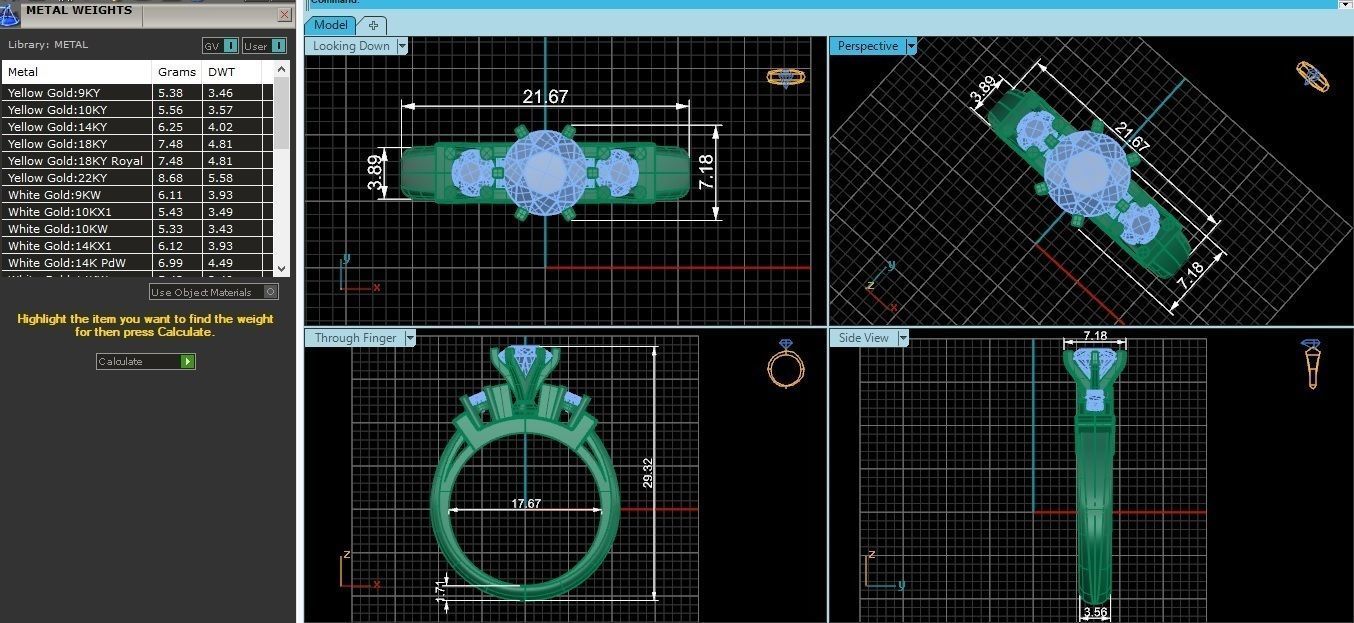Close the Metal Weights panel
Viewport: 1354px width, 623px height.
point(284,15)
